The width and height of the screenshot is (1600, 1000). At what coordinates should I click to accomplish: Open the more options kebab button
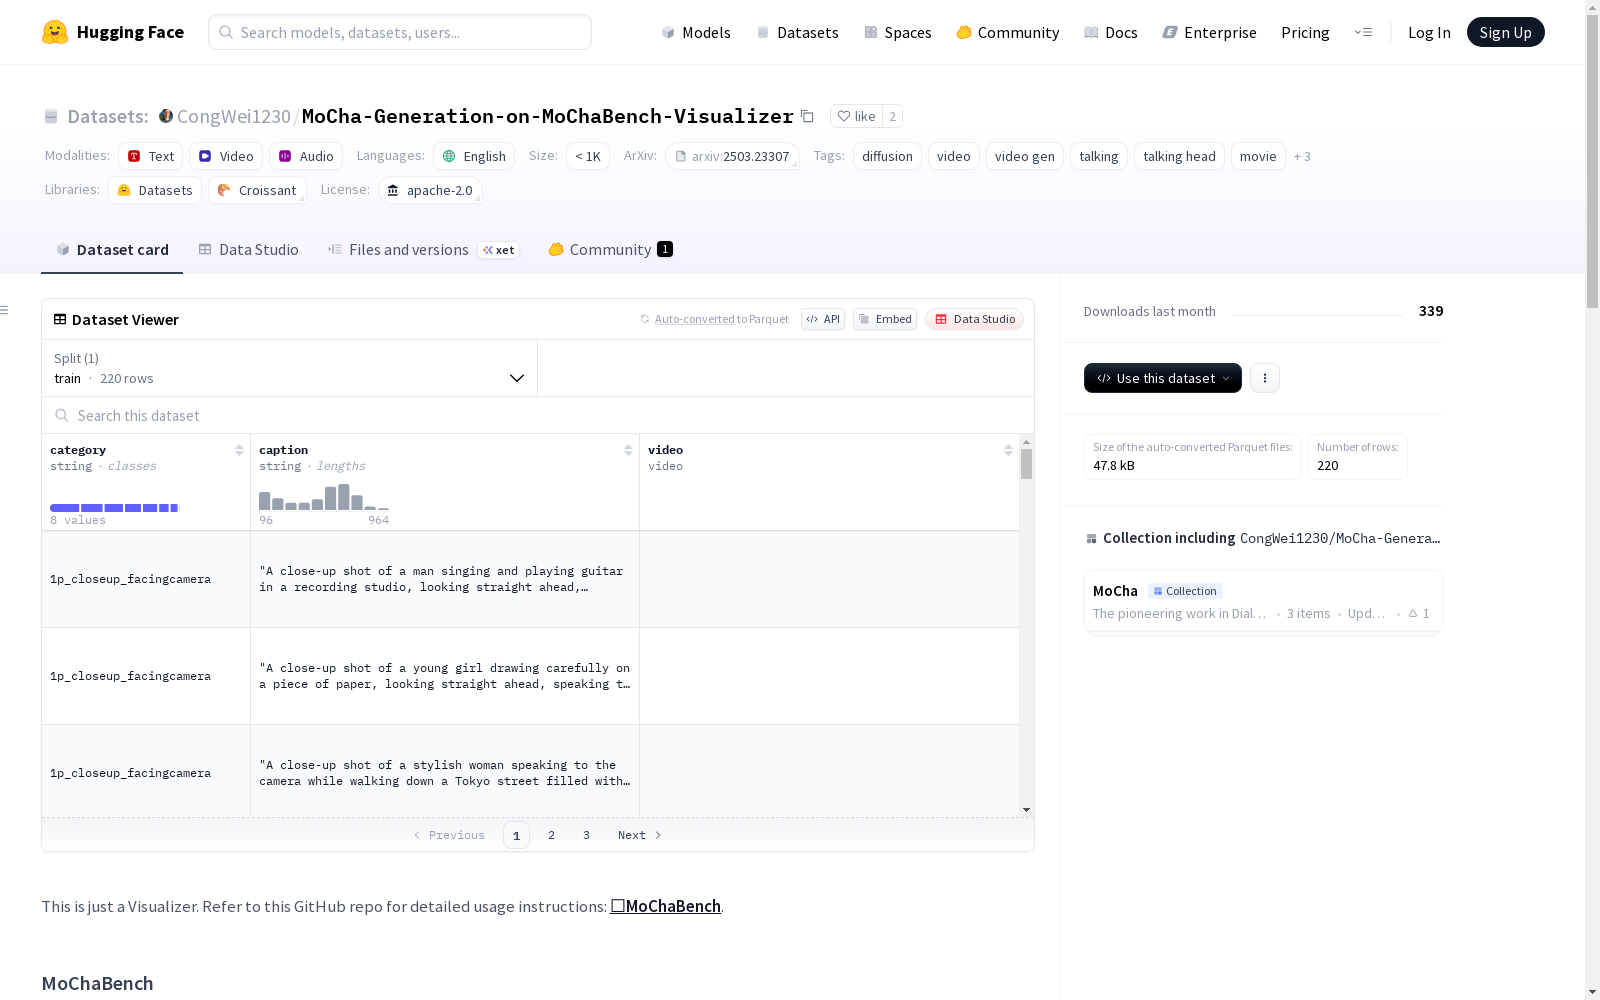pyautogui.click(x=1265, y=378)
